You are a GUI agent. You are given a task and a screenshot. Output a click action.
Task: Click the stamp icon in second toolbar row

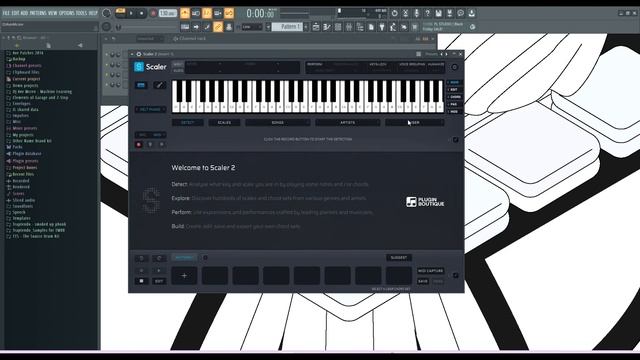tap(229, 27)
